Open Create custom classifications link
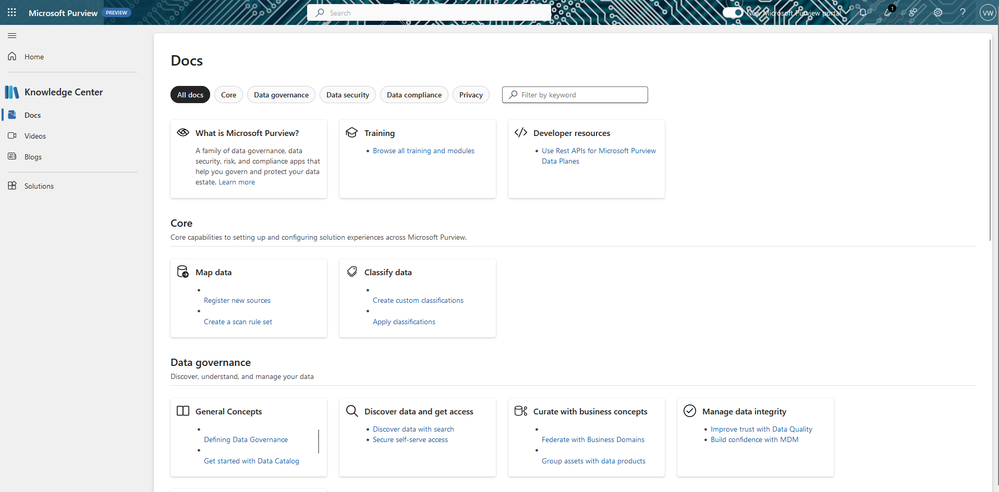This screenshot has width=999, height=492. click(418, 300)
